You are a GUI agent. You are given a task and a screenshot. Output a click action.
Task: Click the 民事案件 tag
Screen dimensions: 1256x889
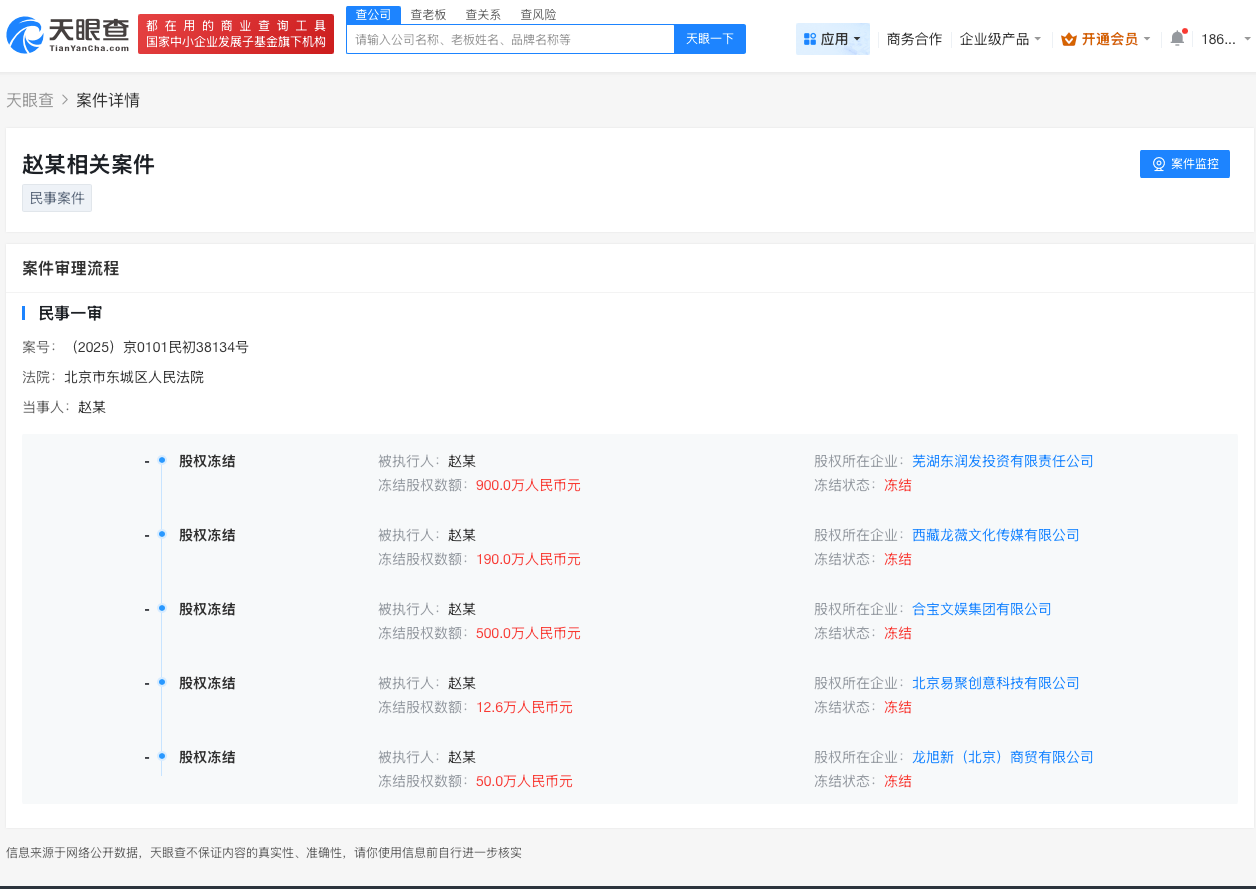pos(56,197)
